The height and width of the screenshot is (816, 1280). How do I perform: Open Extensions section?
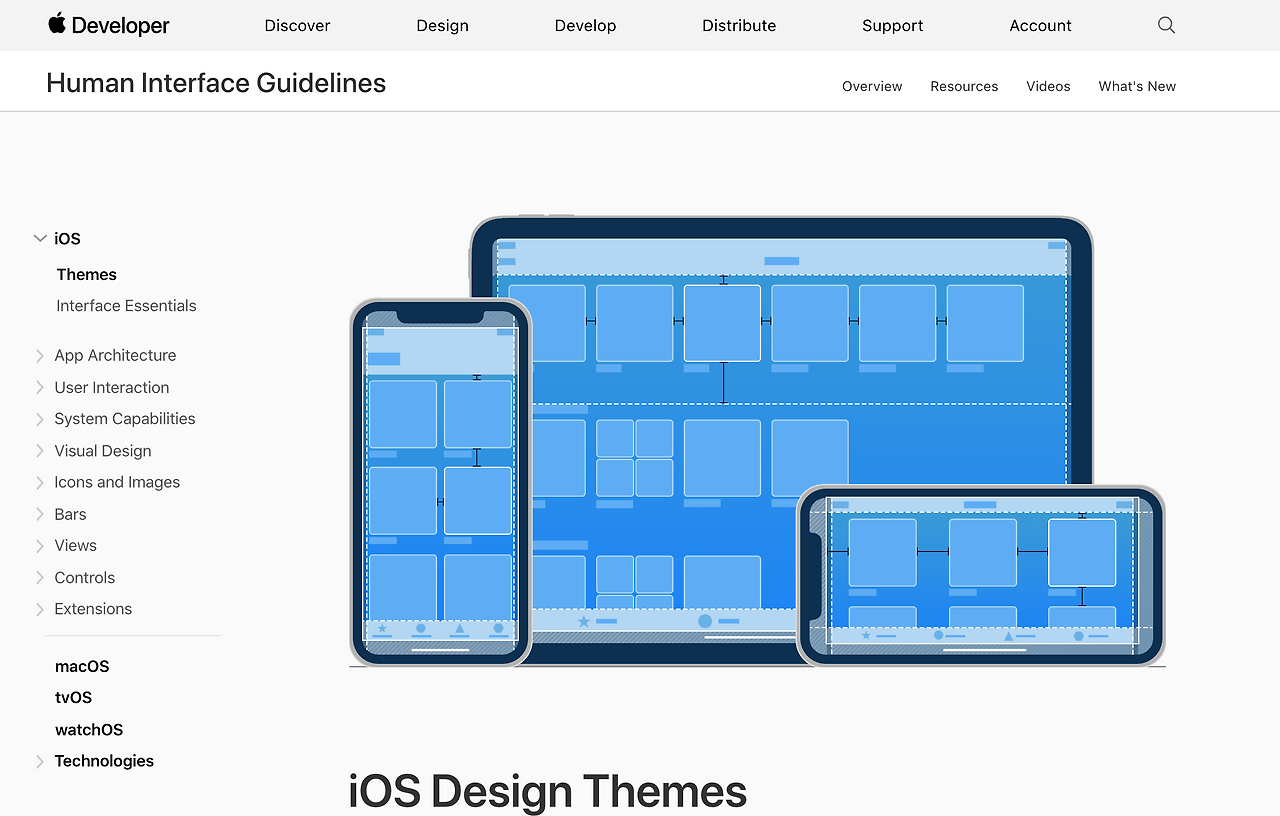click(93, 609)
